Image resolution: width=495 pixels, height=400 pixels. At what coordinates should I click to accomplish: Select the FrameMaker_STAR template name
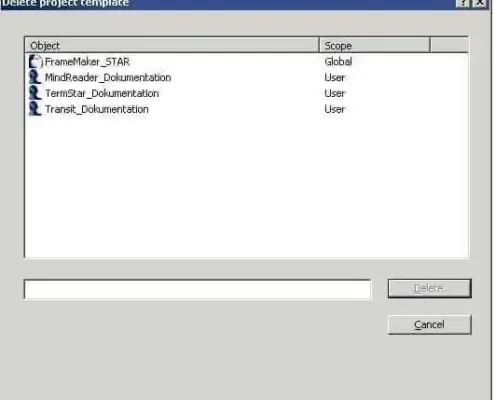(x=87, y=62)
